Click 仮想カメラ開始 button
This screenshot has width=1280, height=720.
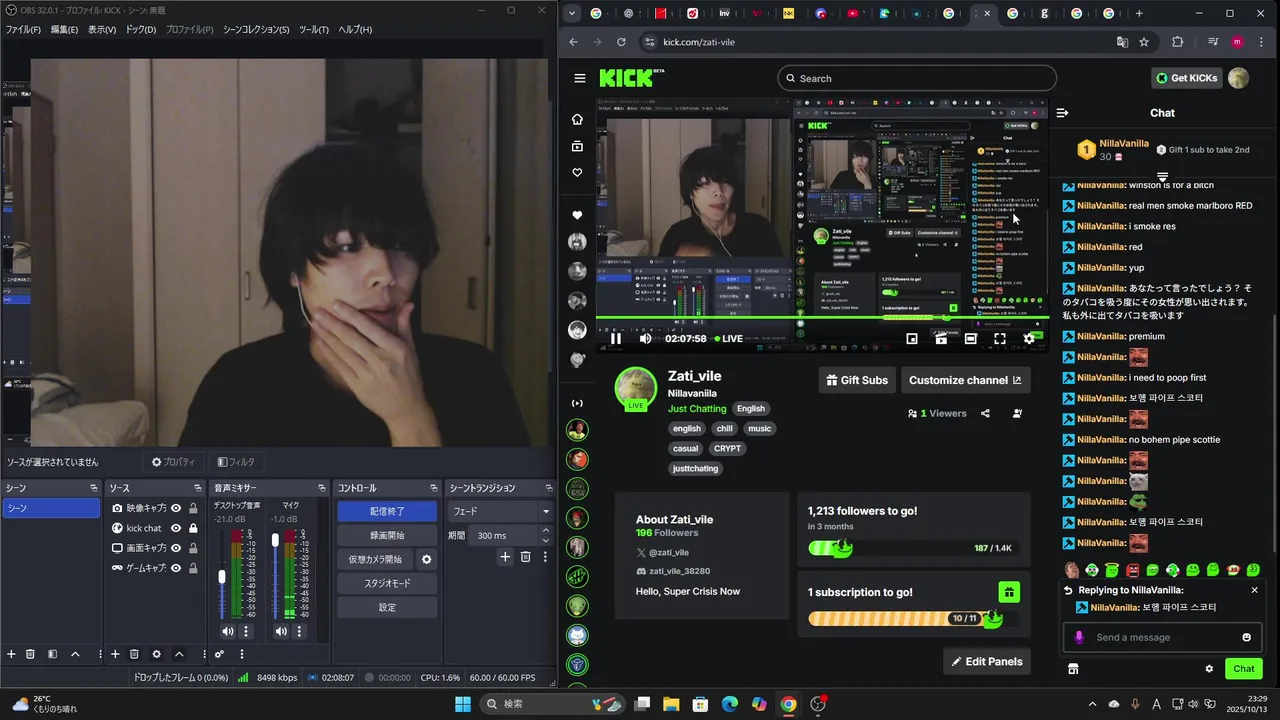tap(375, 559)
